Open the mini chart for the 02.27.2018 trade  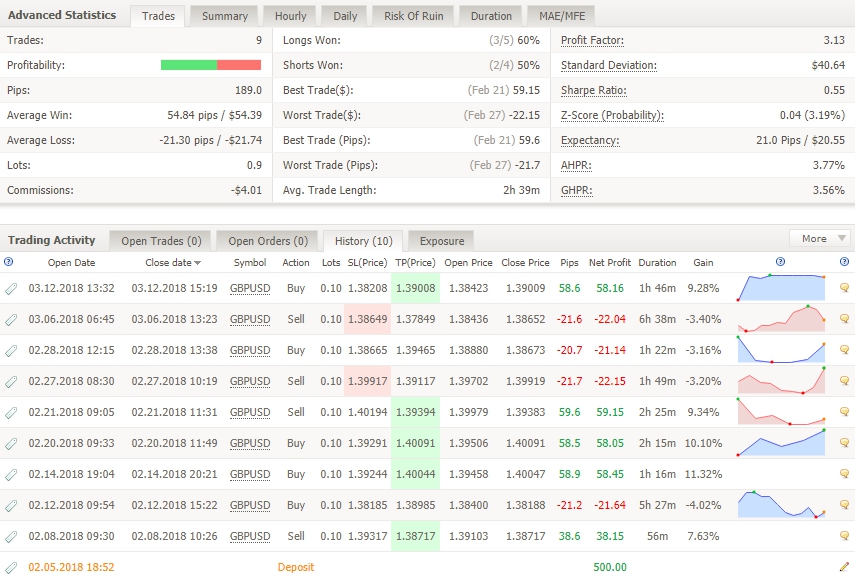point(781,381)
